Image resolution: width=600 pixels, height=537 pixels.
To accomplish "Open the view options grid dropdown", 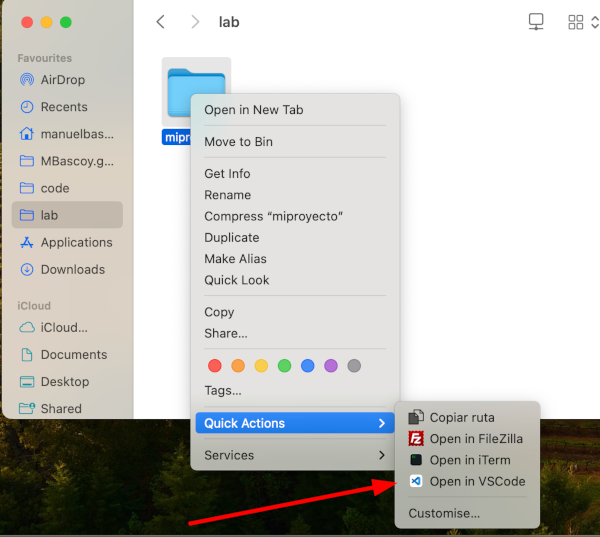I will coord(580,21).
